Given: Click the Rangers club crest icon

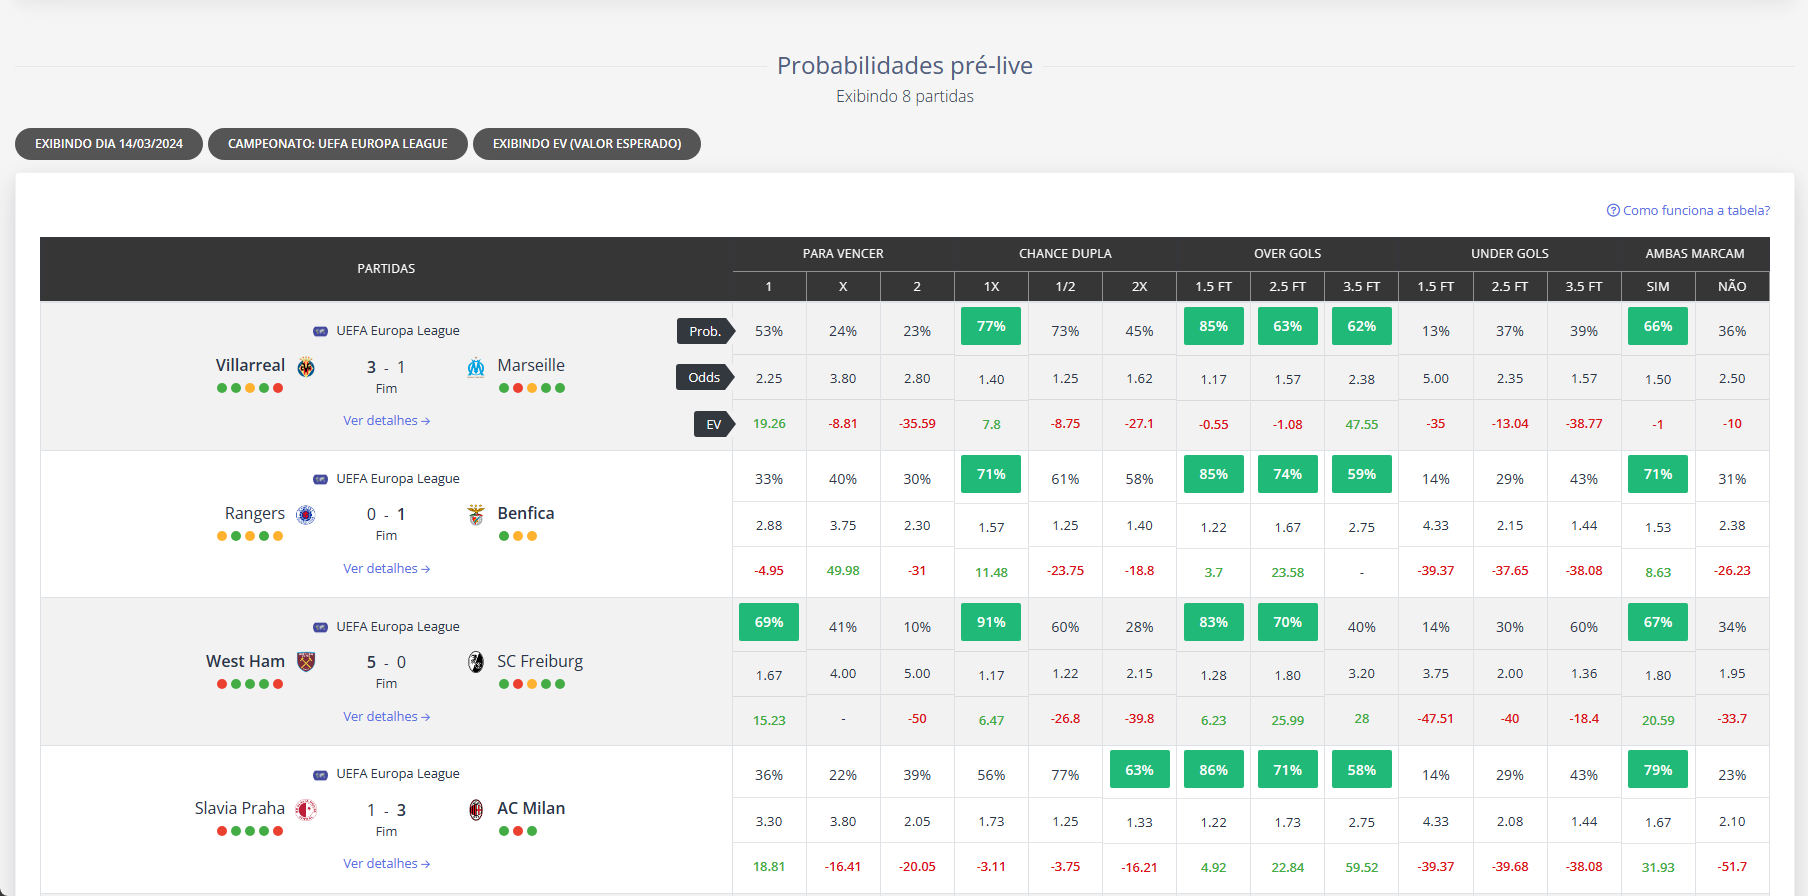Looking at the screenshot, I should pyautogui.click(x=306, y=514).
